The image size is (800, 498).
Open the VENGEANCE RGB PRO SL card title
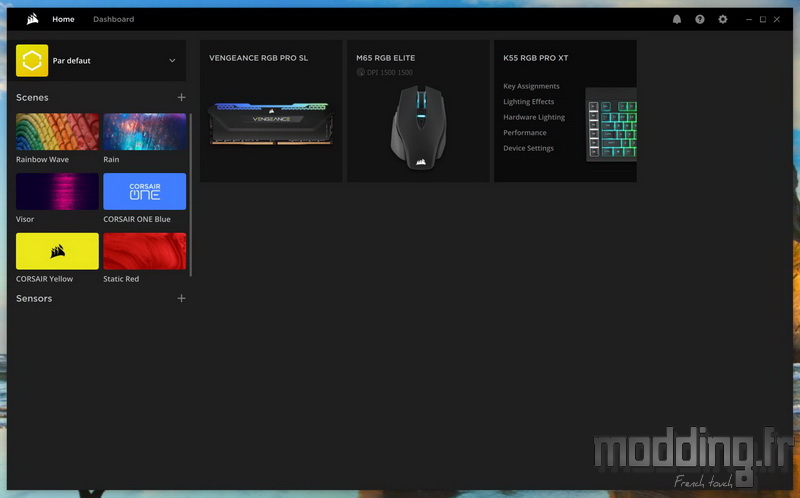tap(258, 58)
